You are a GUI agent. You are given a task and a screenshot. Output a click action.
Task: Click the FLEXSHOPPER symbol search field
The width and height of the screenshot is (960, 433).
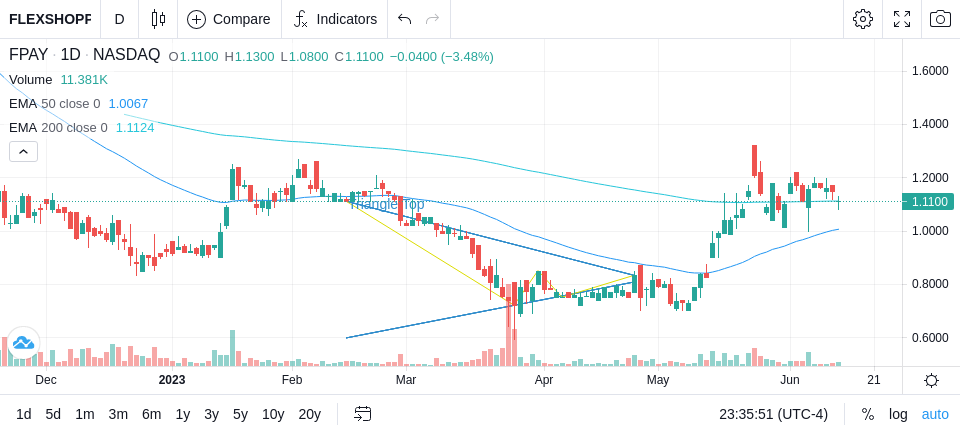(50, 19)
